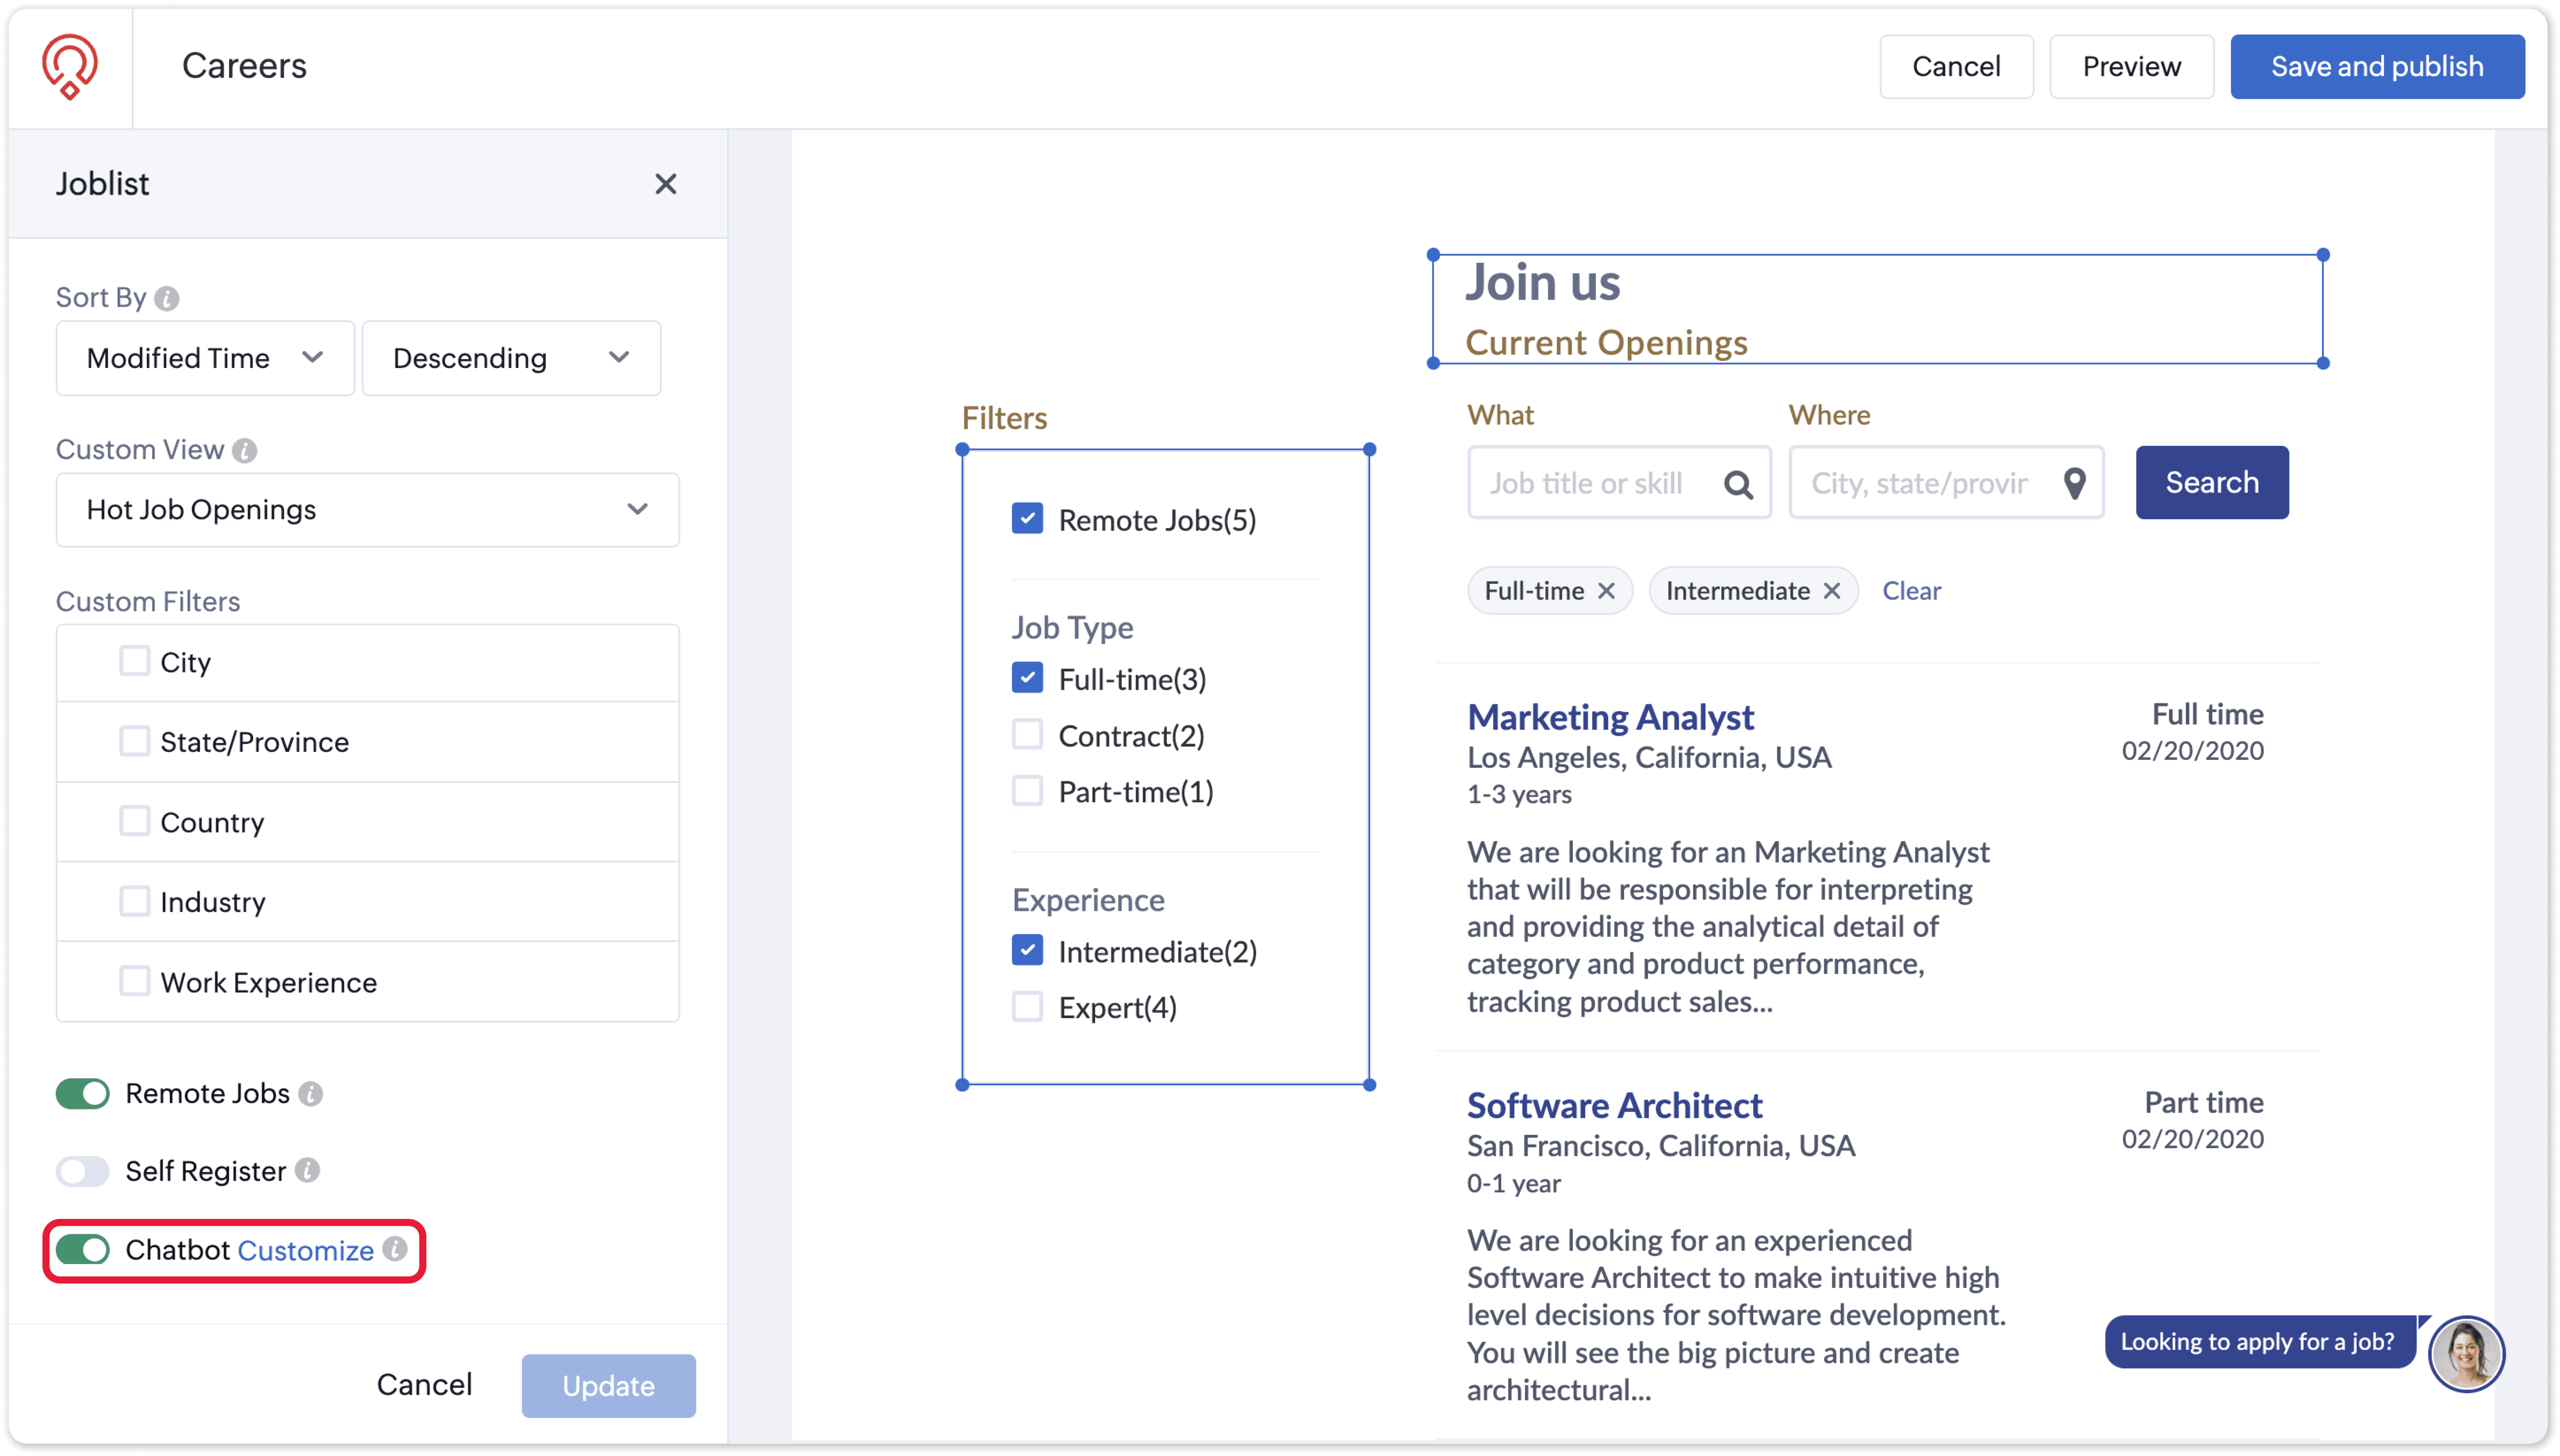Remove the Intermediate filter chip
This screenshot has height=1456, width=2560.
(1831, 591)
